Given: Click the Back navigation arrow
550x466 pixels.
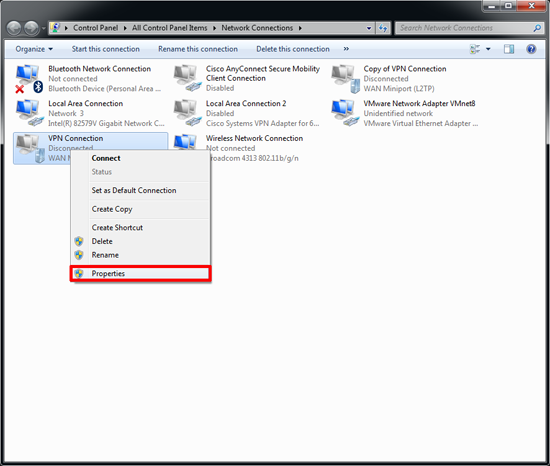Looking at the screenshot, I should (x=14, y=28).
